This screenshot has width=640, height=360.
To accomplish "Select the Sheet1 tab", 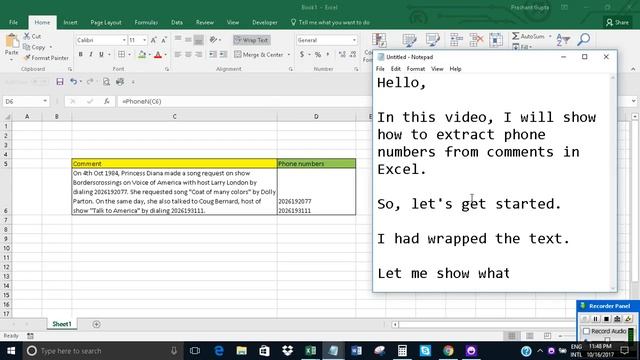I will coord(62,324).
